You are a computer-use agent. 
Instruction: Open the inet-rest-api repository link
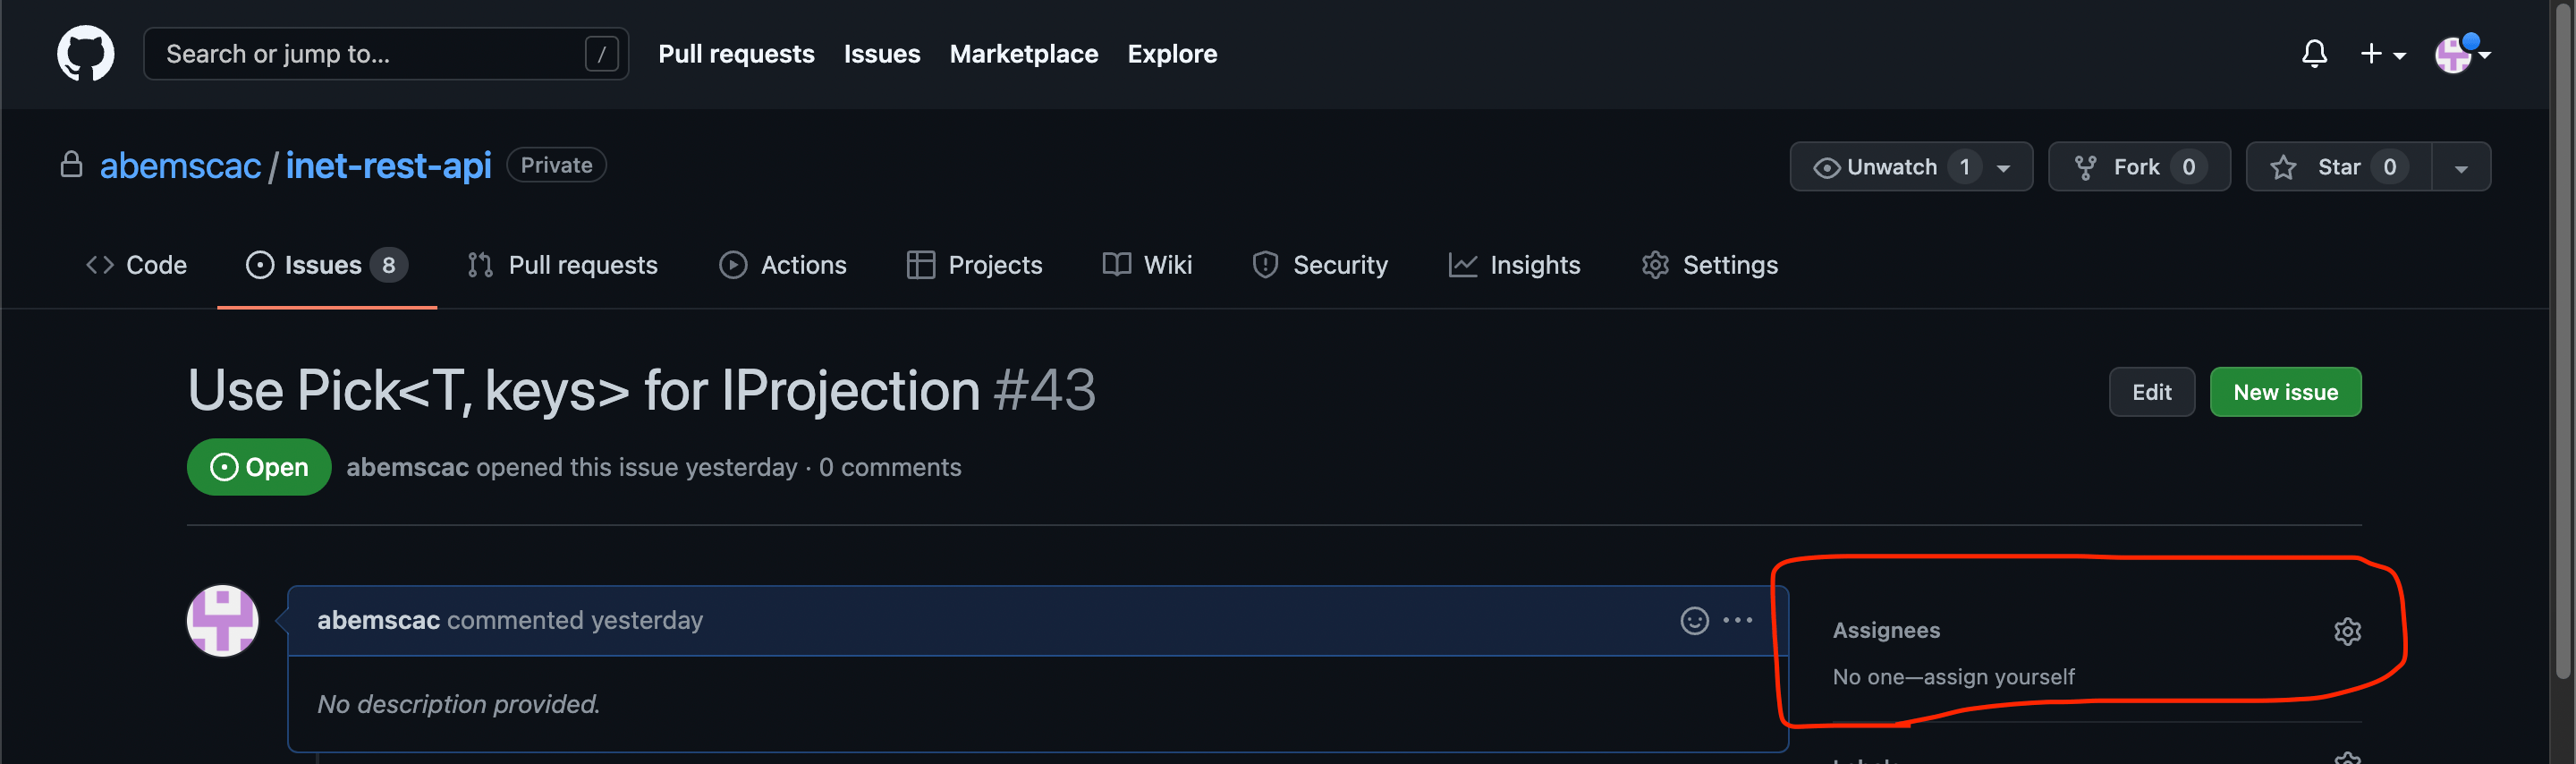point(388,166)
